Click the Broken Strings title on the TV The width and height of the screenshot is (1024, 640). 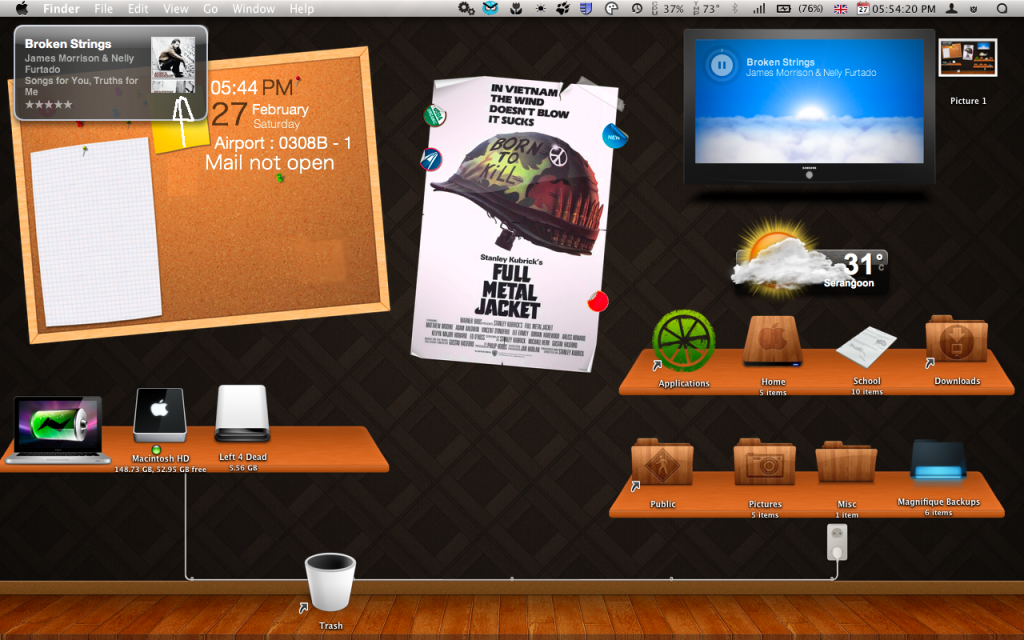point(780,62)
